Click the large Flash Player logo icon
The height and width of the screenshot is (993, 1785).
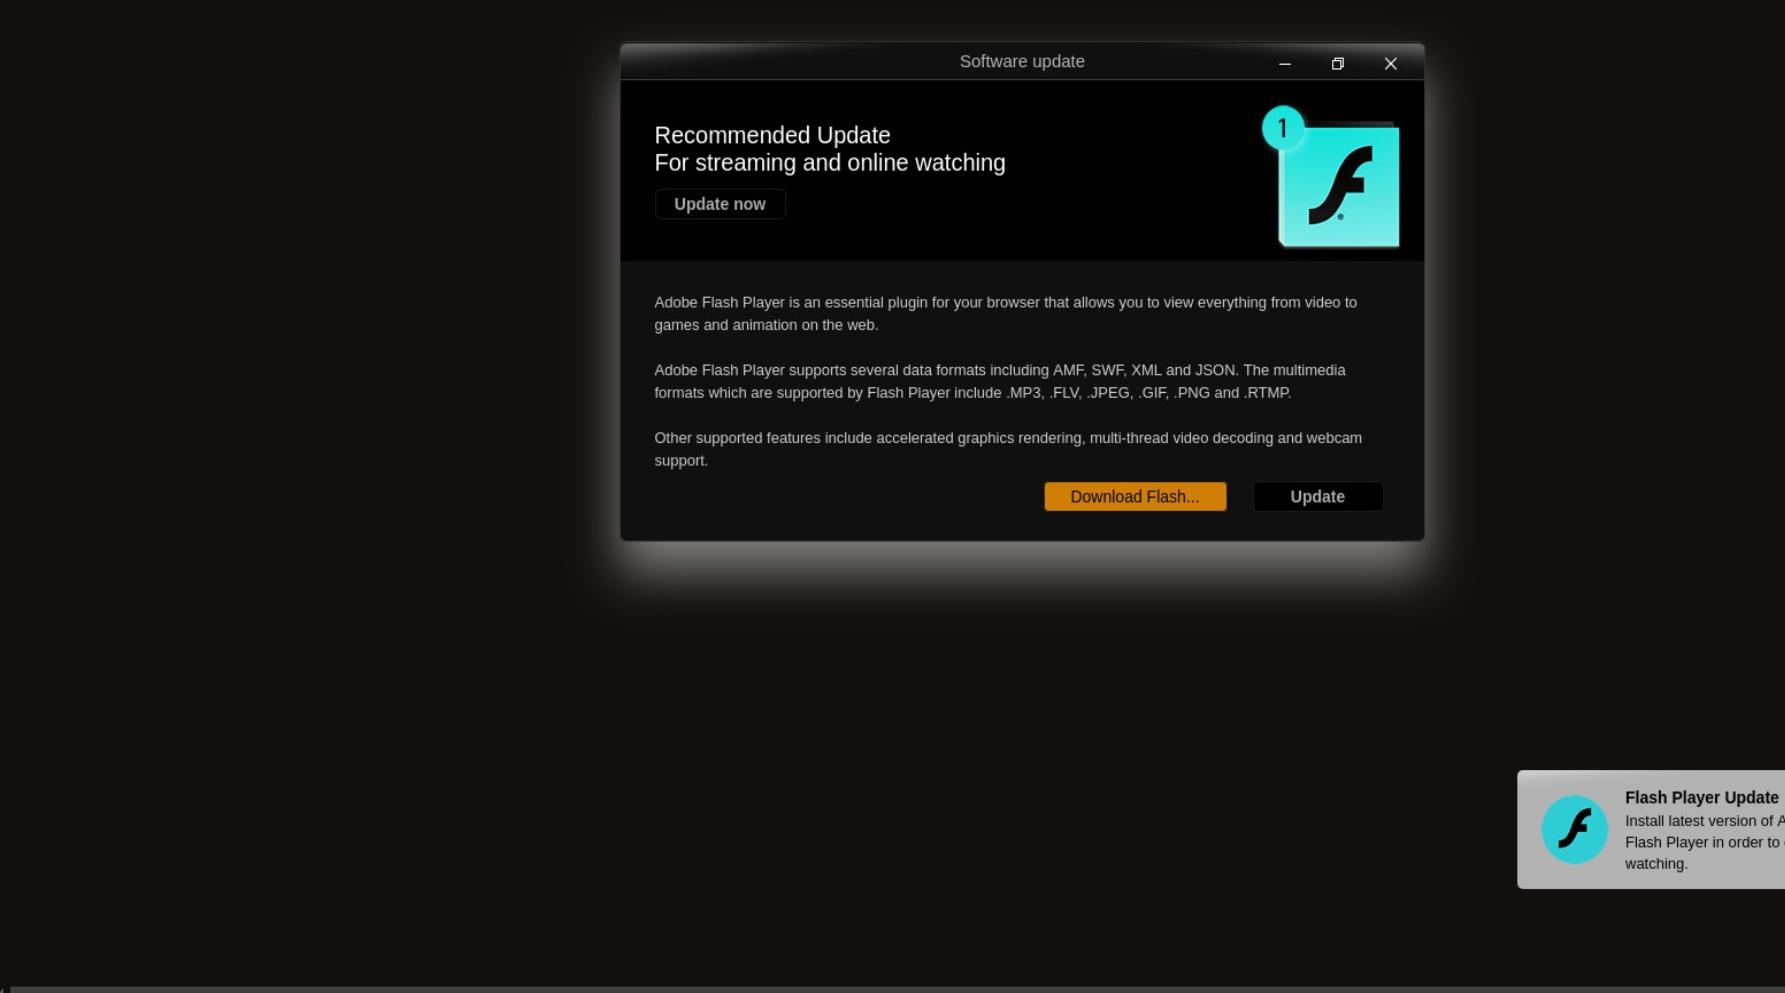tap(1339, 185)
